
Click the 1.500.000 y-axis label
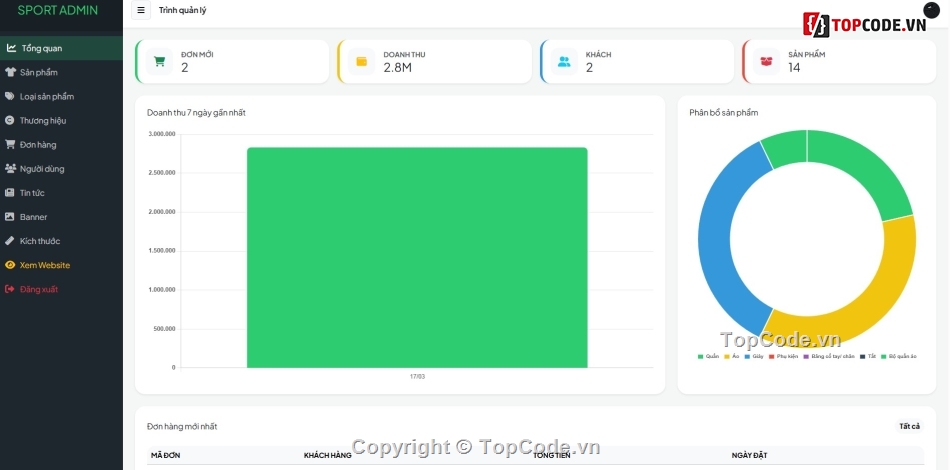tap(162, 251)
